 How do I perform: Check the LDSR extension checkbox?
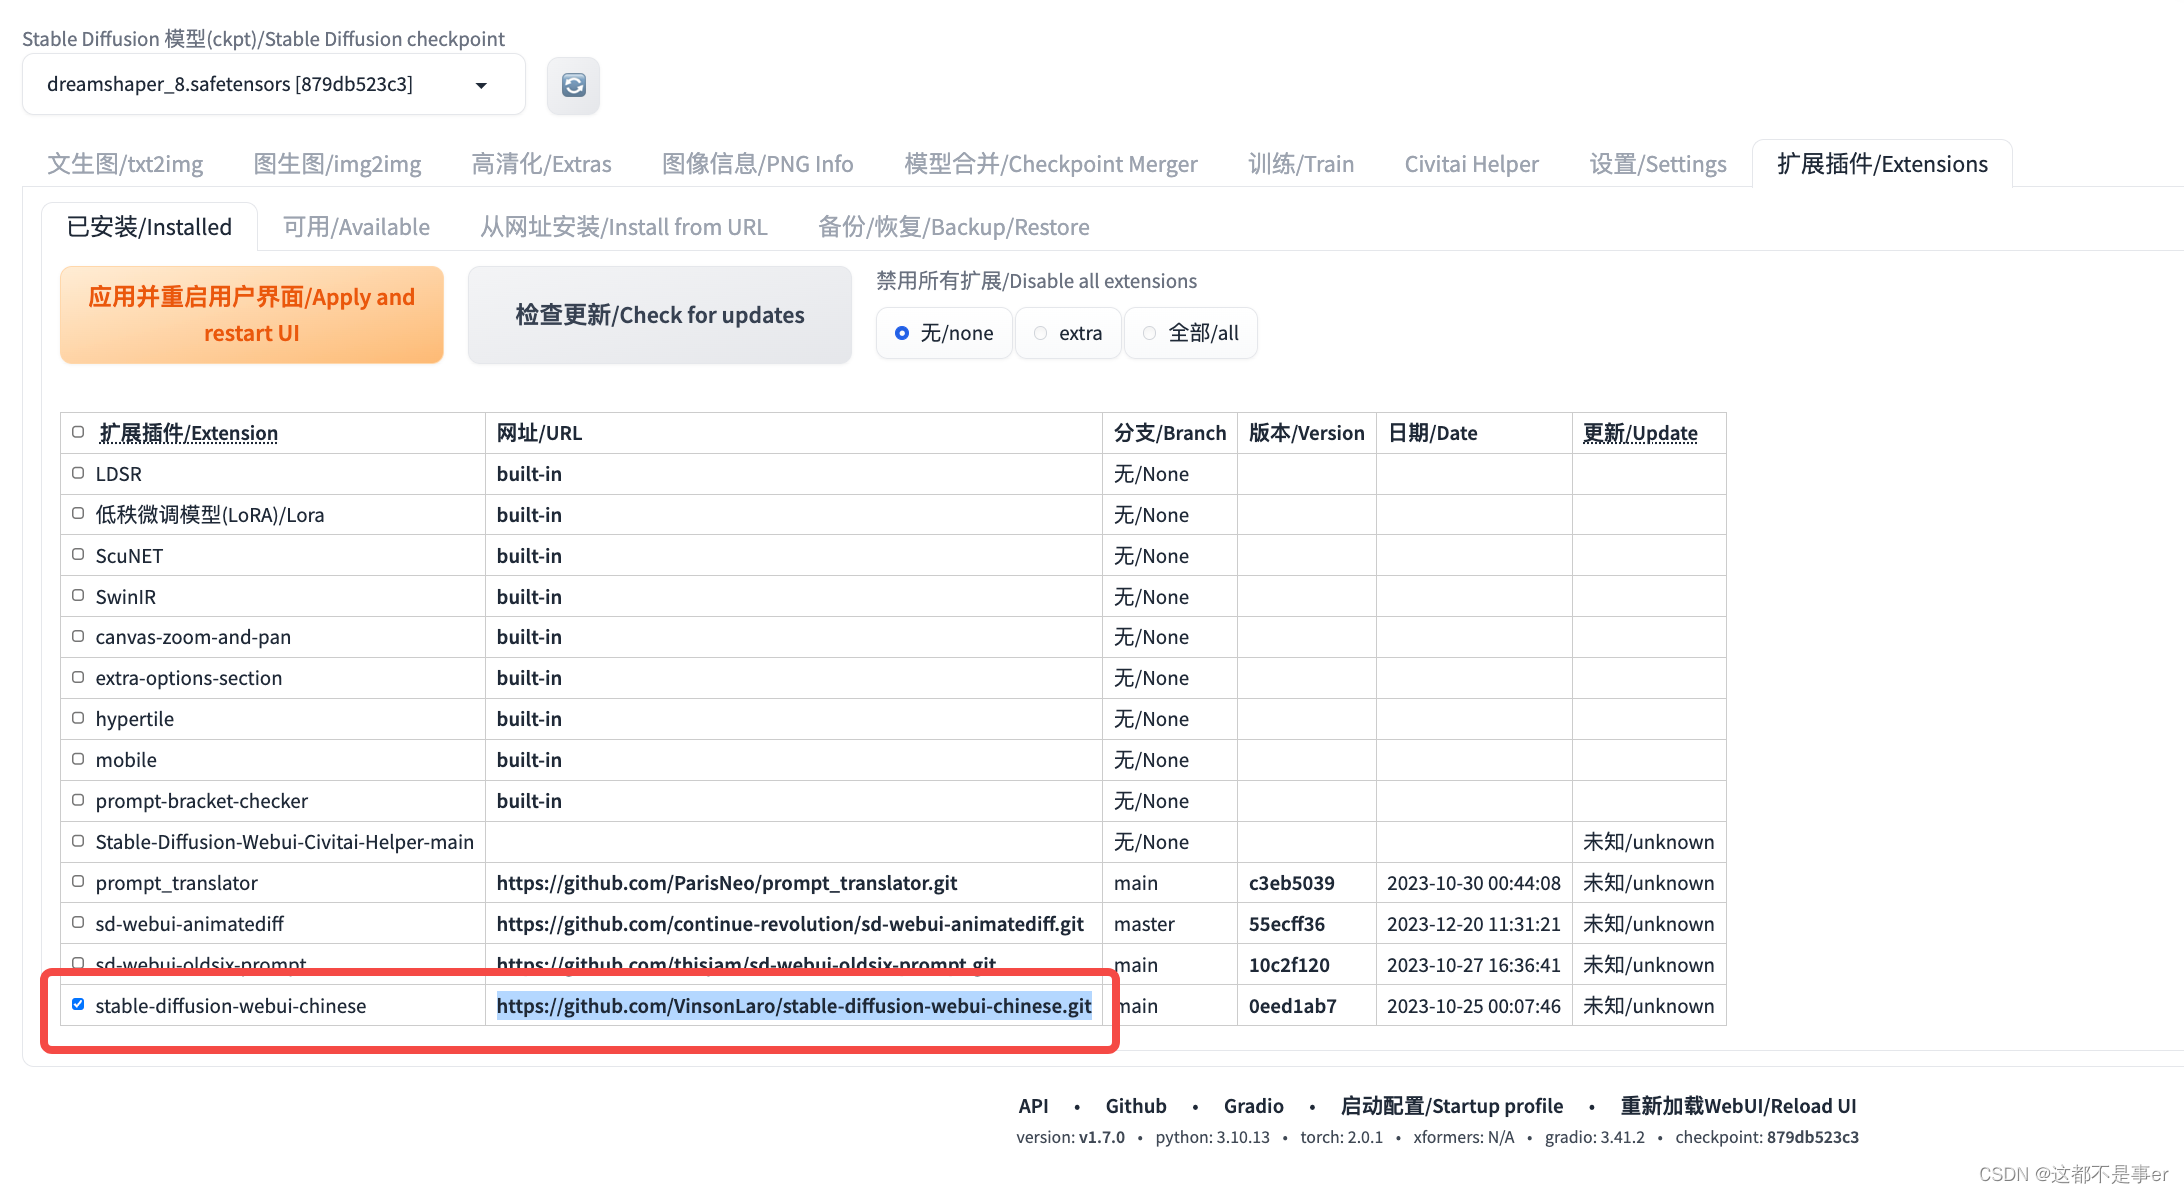point(78,473)
